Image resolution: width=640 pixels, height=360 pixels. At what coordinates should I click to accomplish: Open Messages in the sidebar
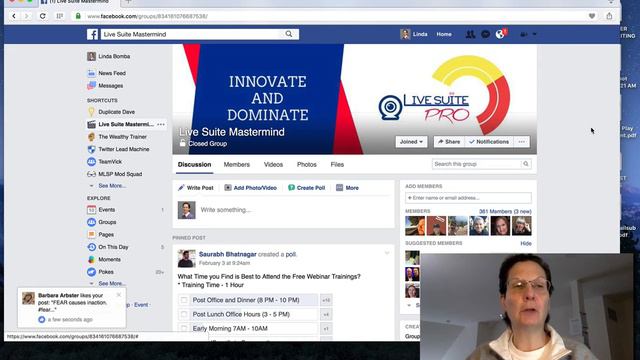coord(111,86)
